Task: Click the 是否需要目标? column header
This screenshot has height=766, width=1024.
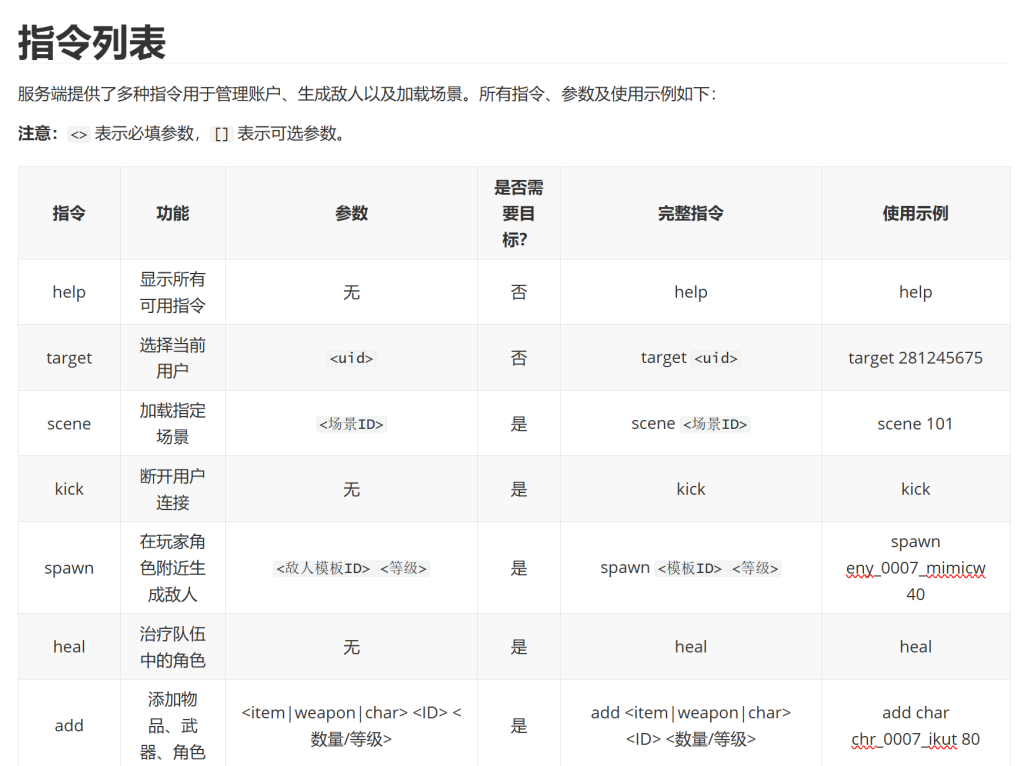Action: point(518,213)
